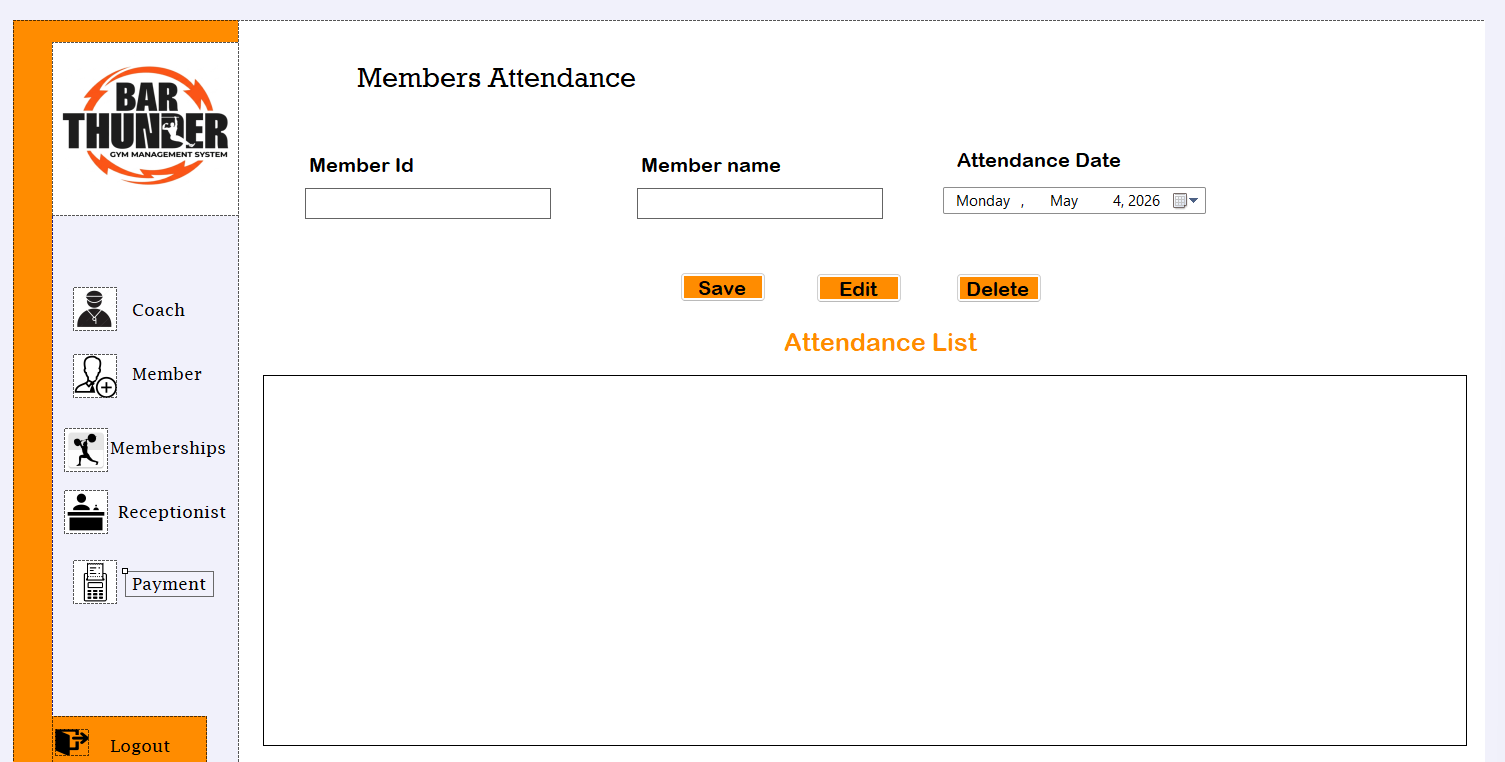
Task: Click inside the Member name field
Action: pos(760,203)
